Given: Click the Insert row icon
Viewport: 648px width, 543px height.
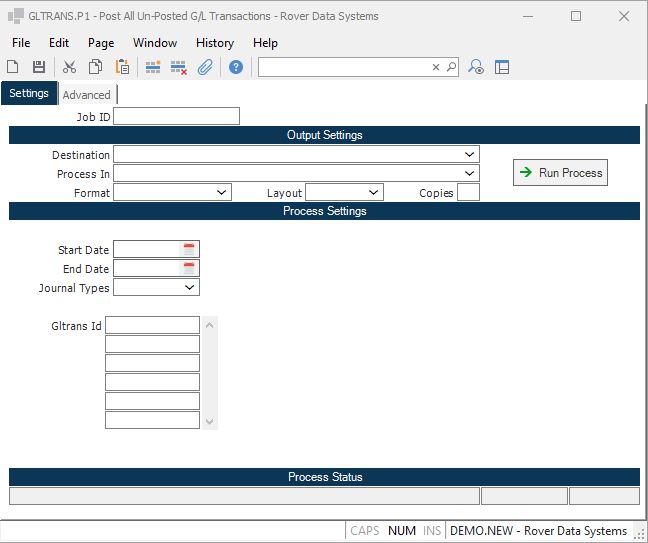Looking at the screenshot, I should click(153, 67).
